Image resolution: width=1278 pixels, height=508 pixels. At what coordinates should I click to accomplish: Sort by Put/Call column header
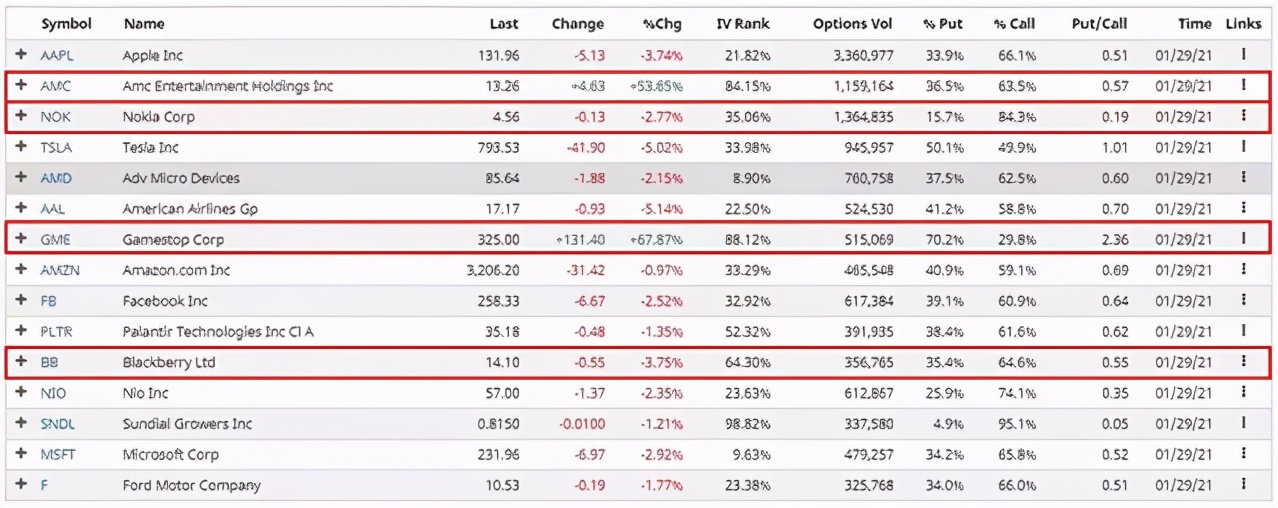(x=1100, y=23)
